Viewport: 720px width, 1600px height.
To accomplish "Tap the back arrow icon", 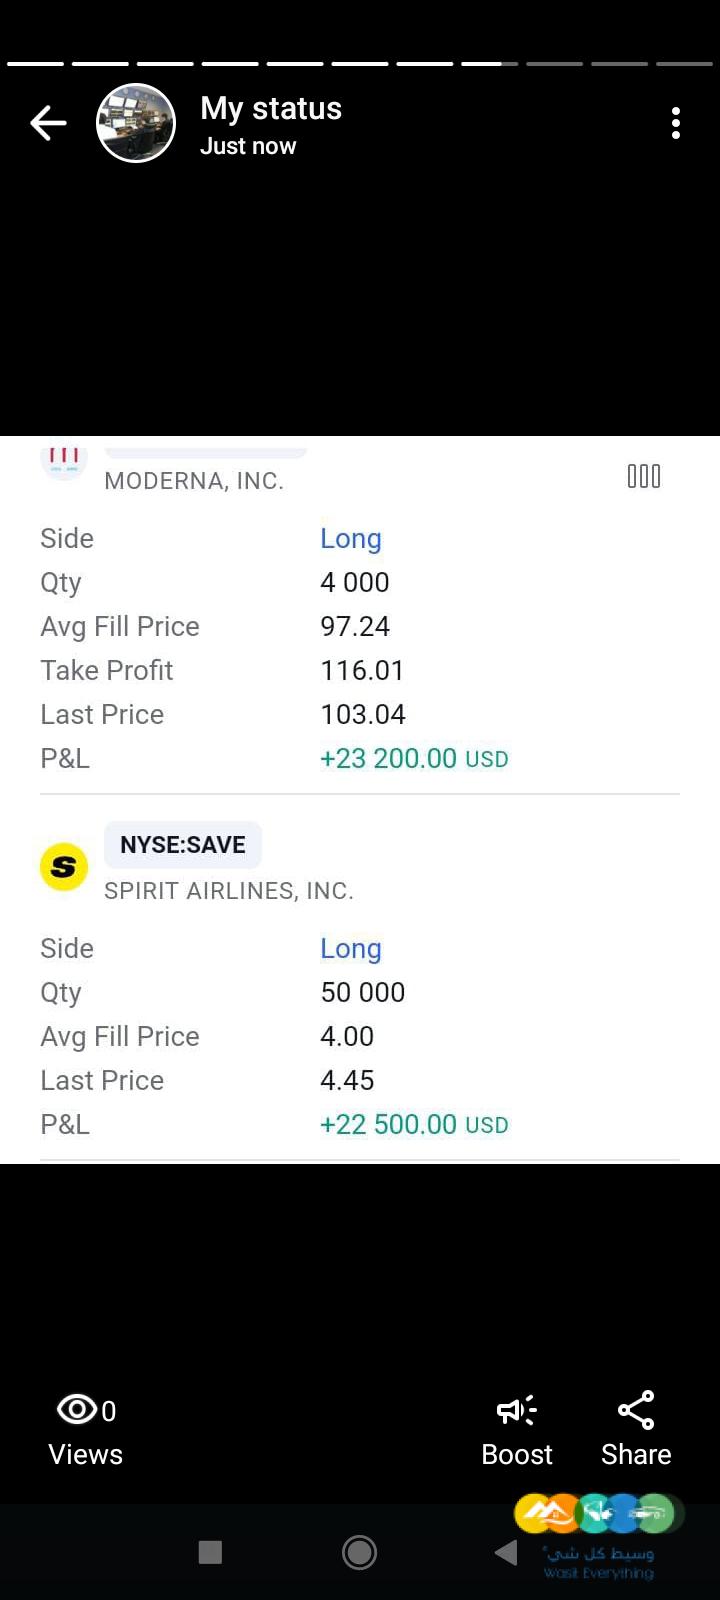I will [x=48, y=124].
